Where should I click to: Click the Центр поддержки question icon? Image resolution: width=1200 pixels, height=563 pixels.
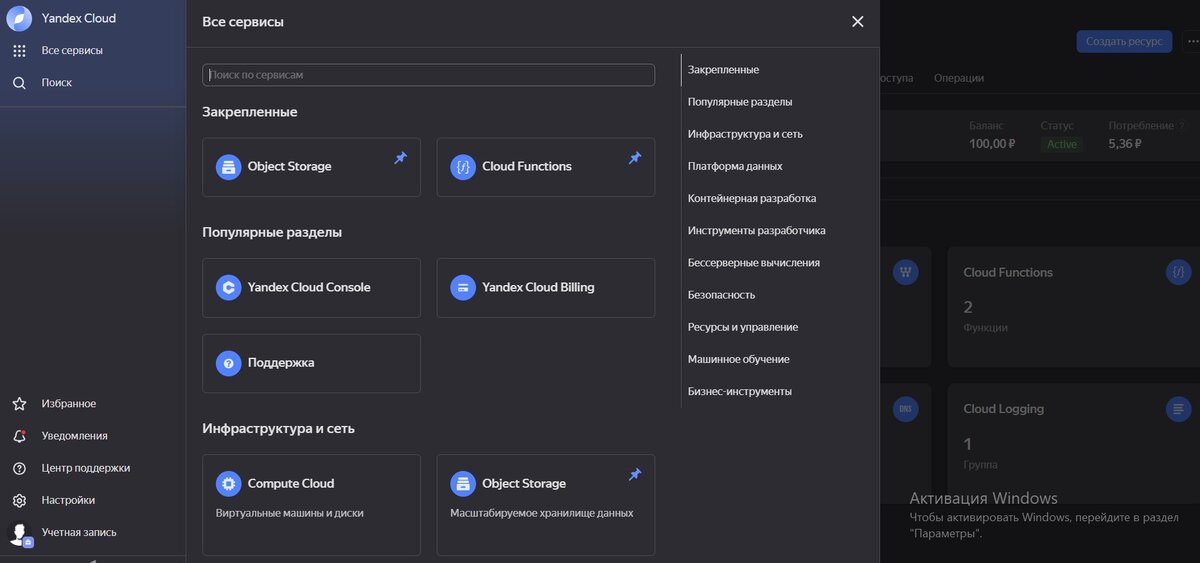point(19,468)
